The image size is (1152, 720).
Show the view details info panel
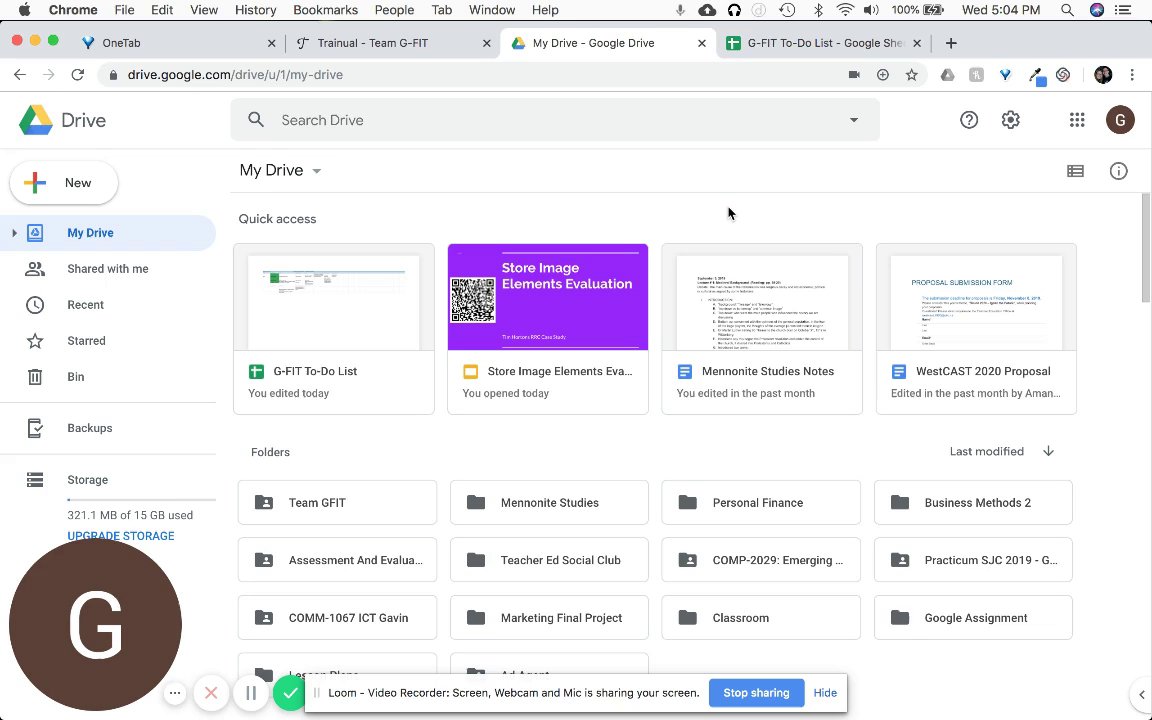coord(1118,171)
